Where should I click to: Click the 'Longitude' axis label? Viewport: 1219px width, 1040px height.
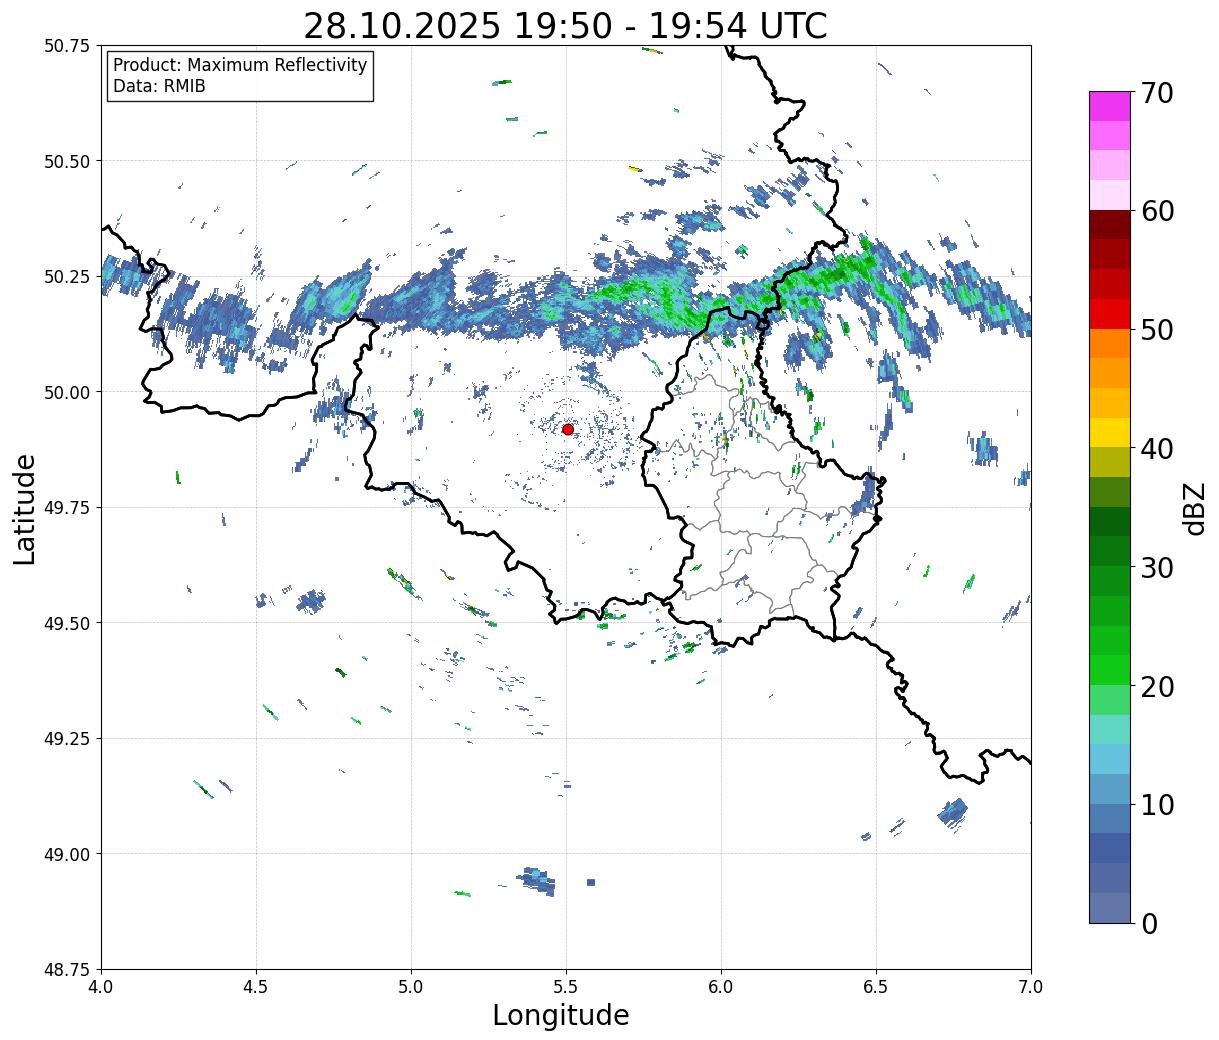click(x=561, y=1015)
